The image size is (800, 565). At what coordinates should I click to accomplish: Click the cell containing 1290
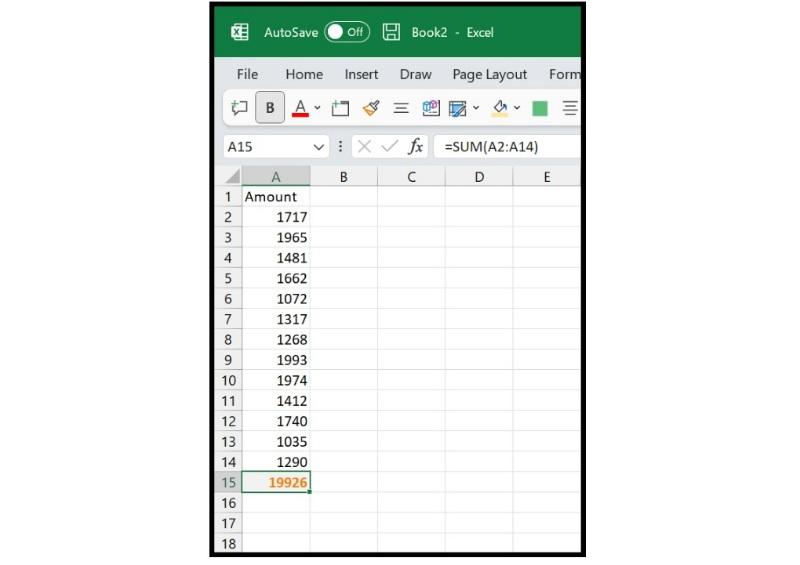coord(276,462)
